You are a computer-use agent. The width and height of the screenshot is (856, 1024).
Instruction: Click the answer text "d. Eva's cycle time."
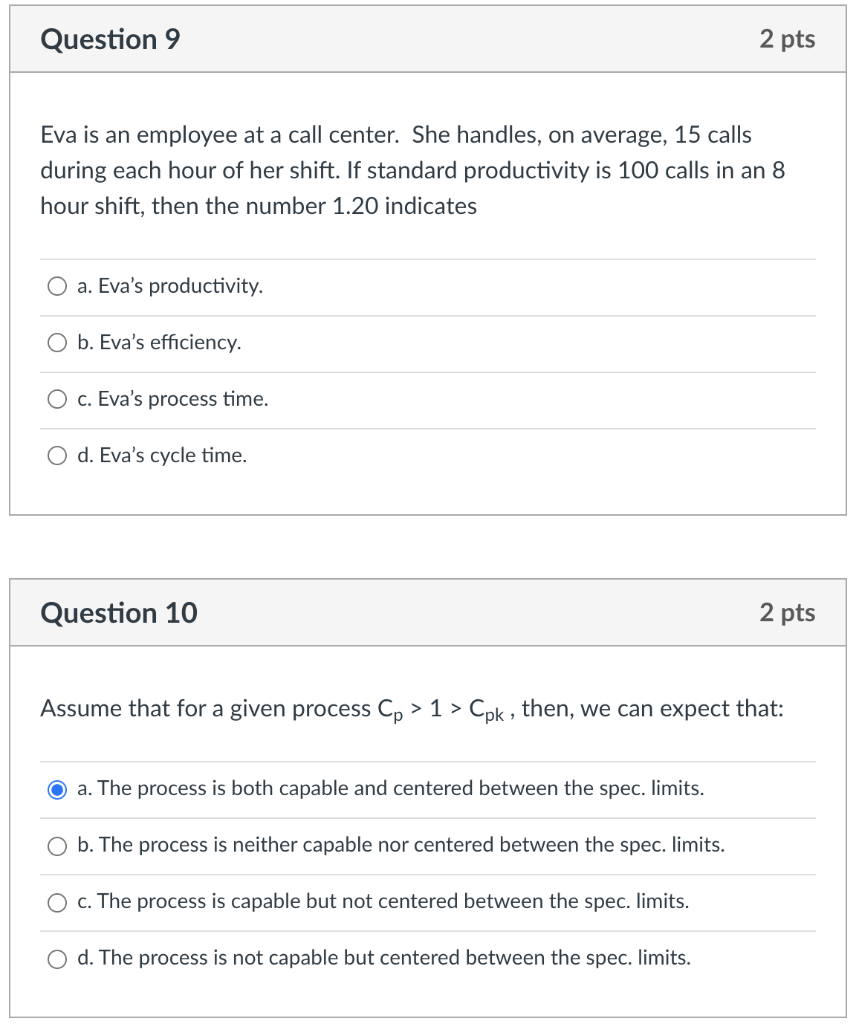pyautogui.click(x=162, y=456)
